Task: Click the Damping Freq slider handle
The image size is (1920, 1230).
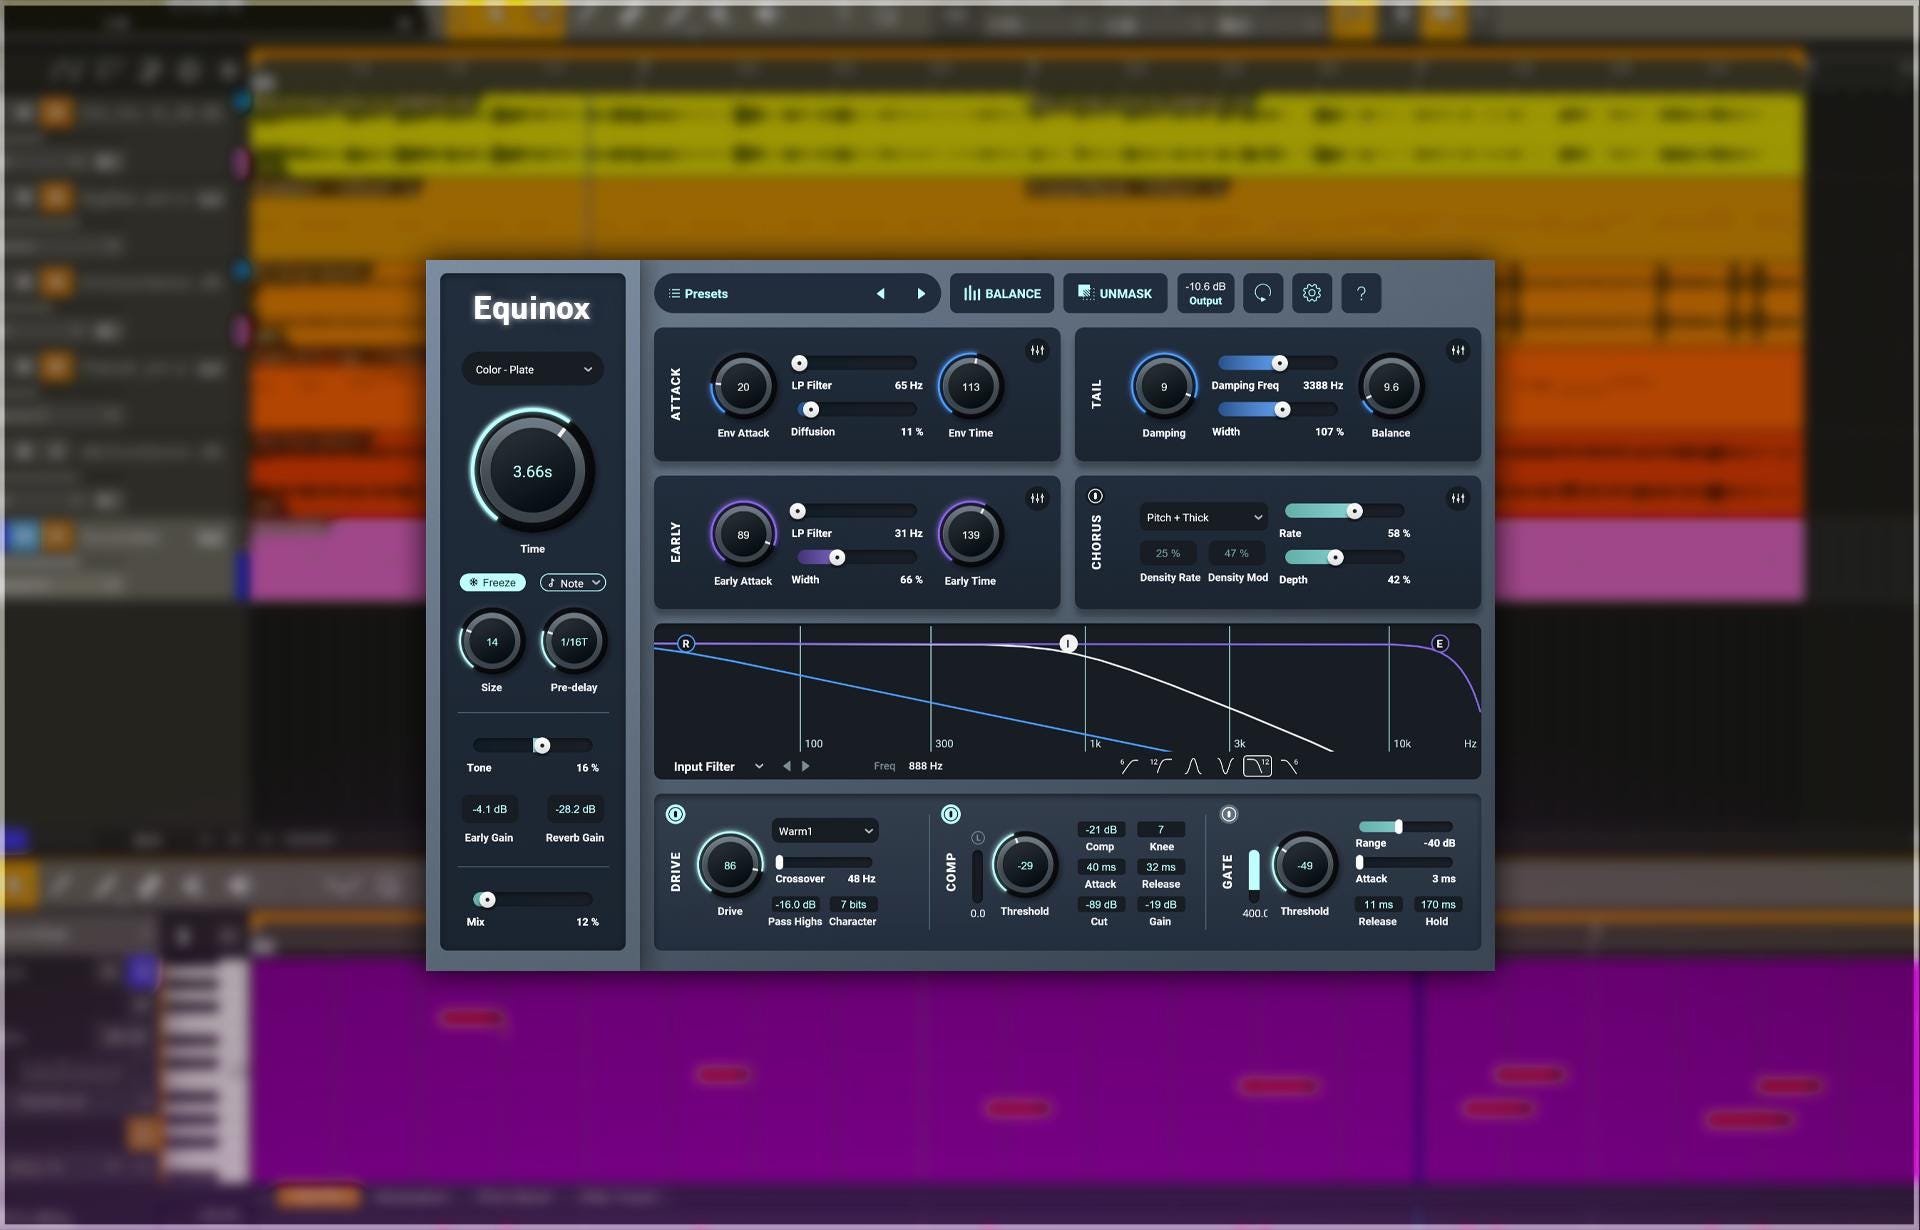Action: [1279, 363]
